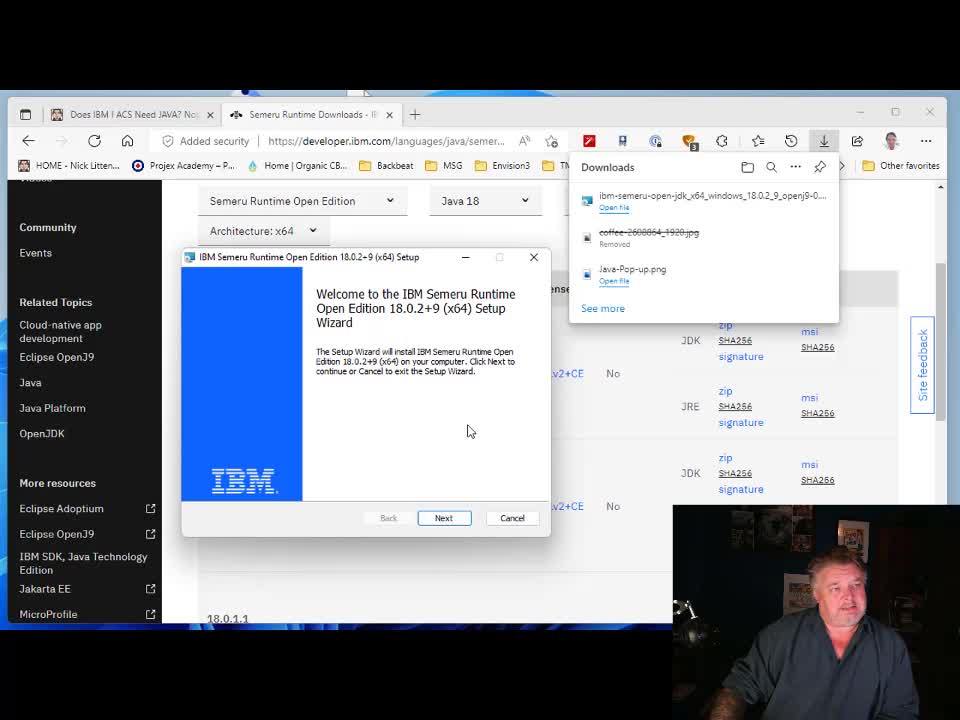This screenshot has height=720, width=960.
Task: Click the shield extension icon with badge
Action: 689,141
